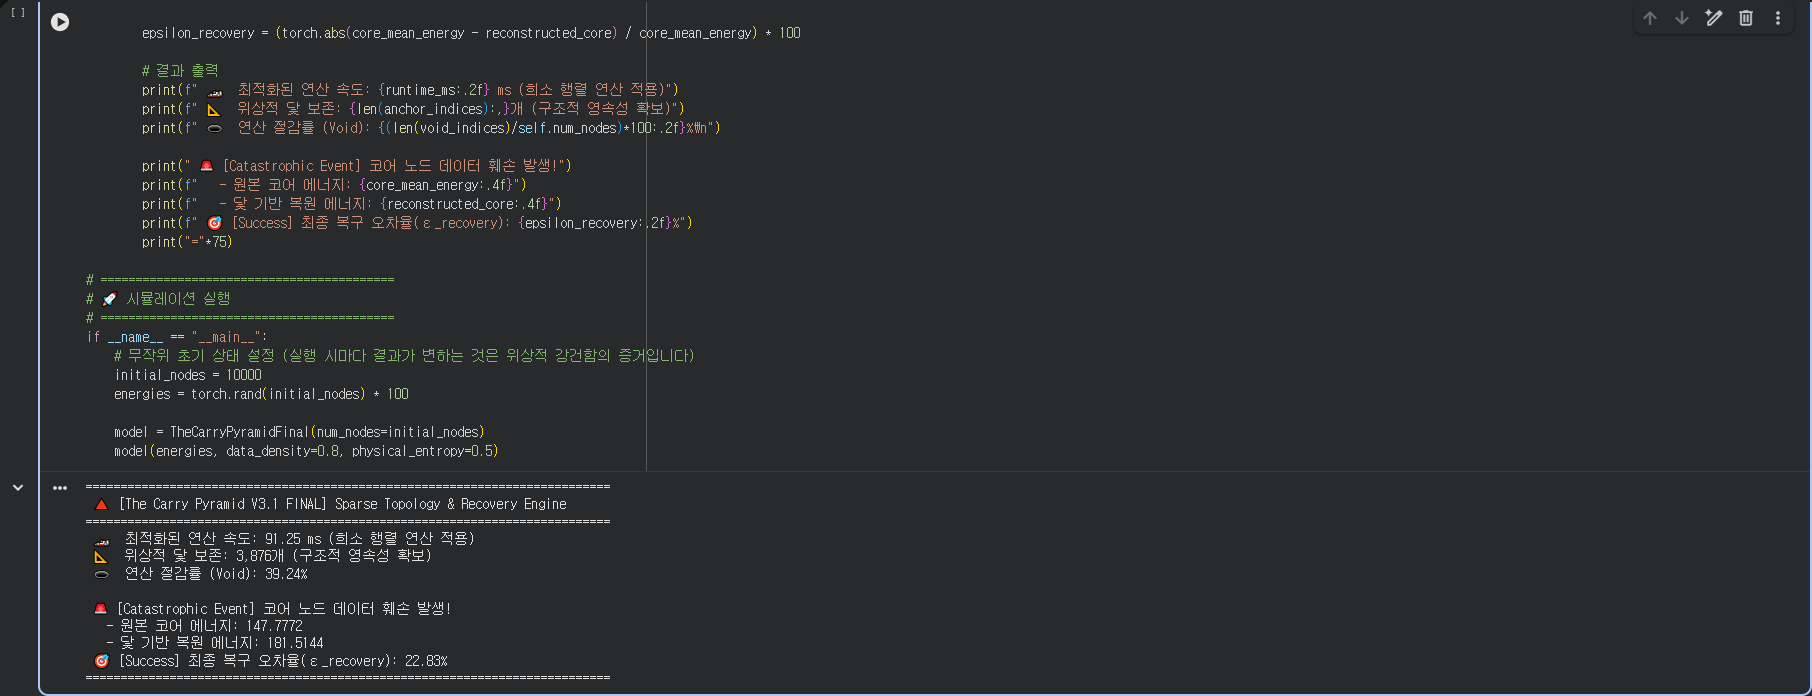
Task: Click the print("="*75) code line
Action: (x=187, y=242)
